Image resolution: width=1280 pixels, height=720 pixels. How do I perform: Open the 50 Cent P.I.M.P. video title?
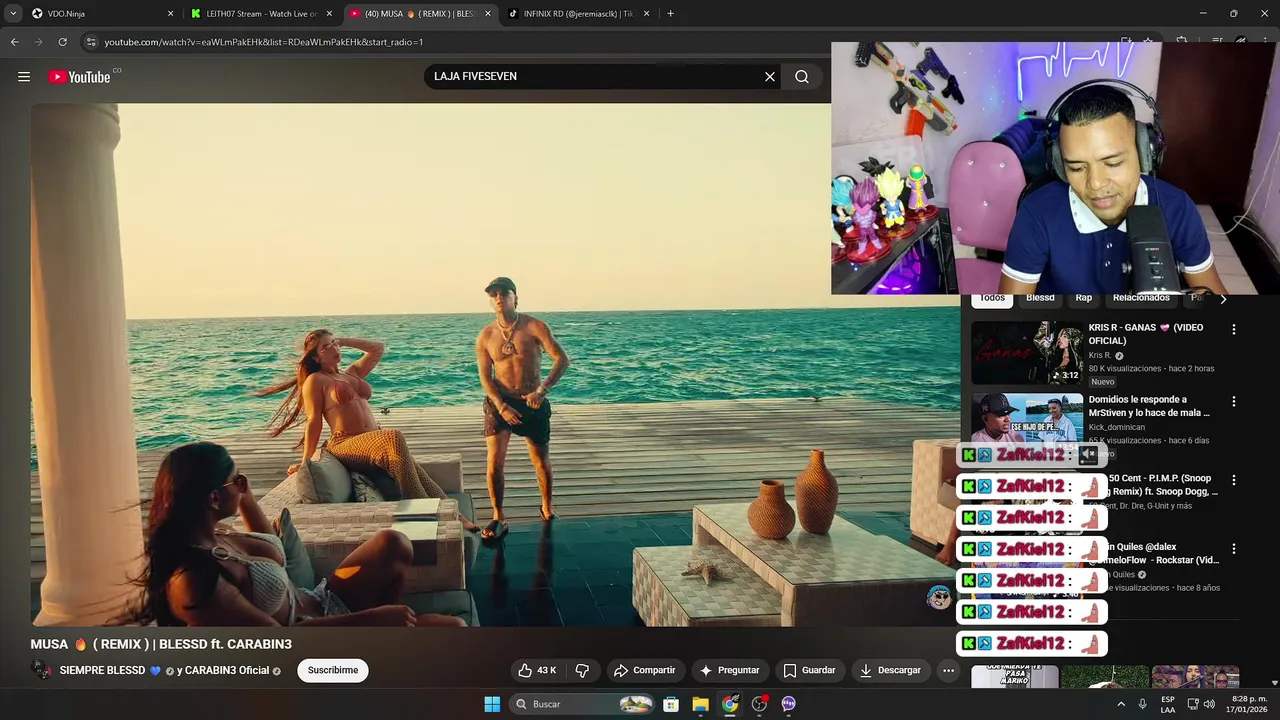[1164, 485]
